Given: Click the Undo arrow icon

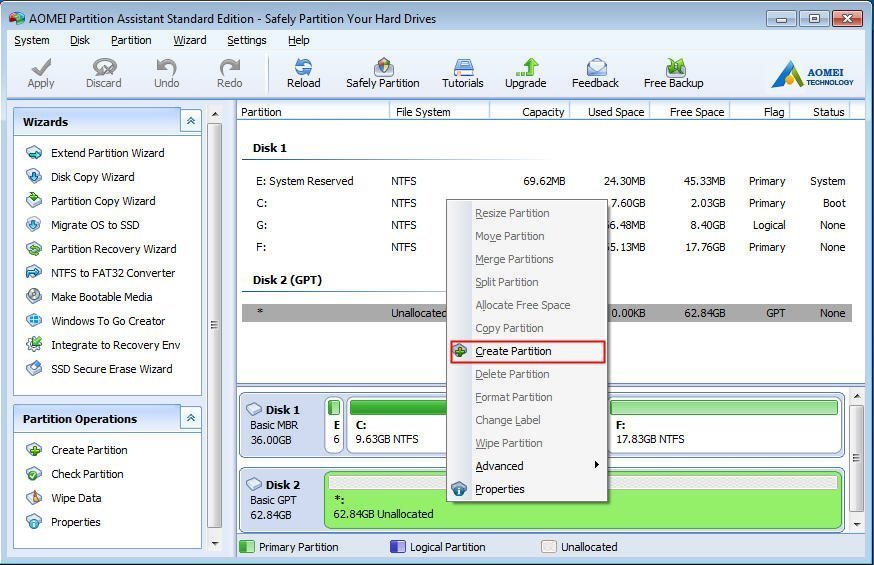Looking at the screenshot, I should coord(166,67).
